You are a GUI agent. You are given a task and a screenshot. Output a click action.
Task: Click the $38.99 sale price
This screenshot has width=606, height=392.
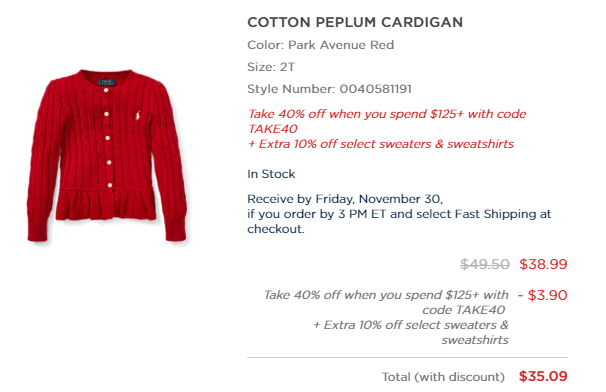coord(543,264)
